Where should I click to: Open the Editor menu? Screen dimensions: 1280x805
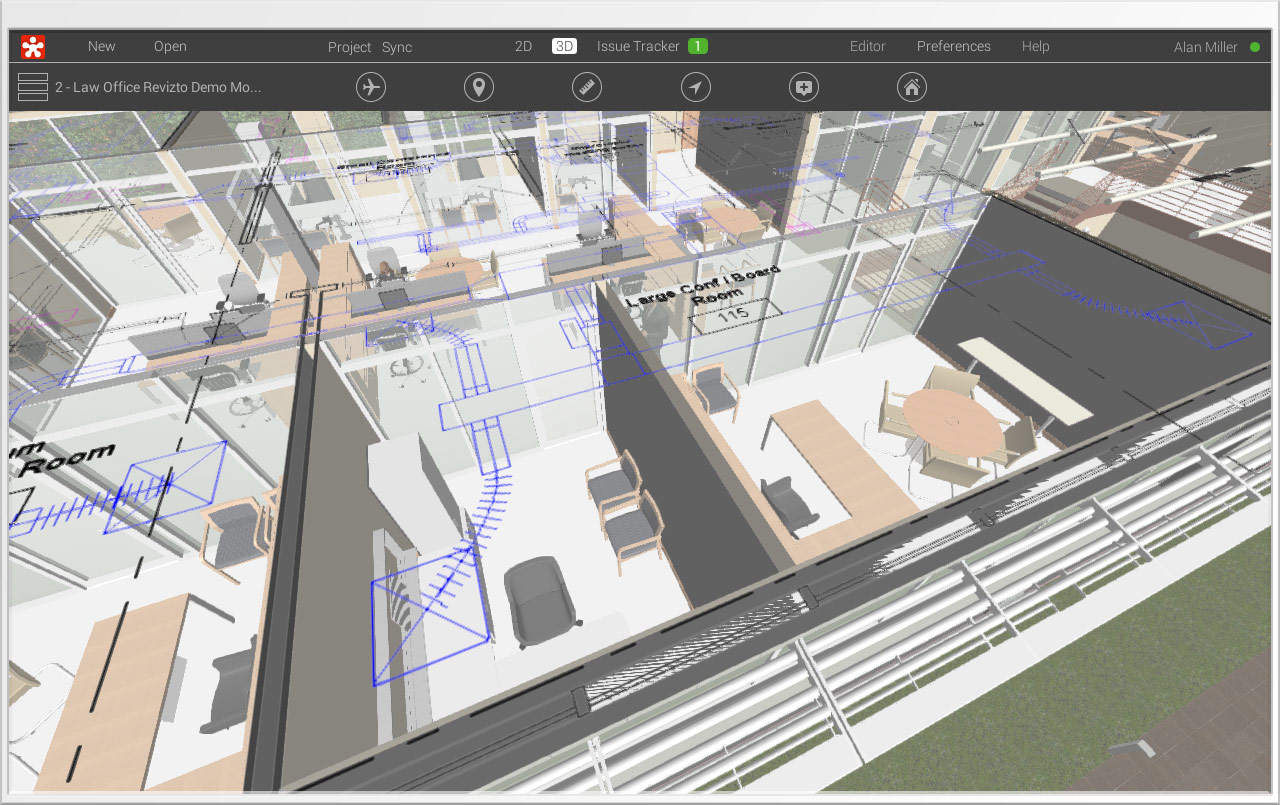tap(868, 46)
